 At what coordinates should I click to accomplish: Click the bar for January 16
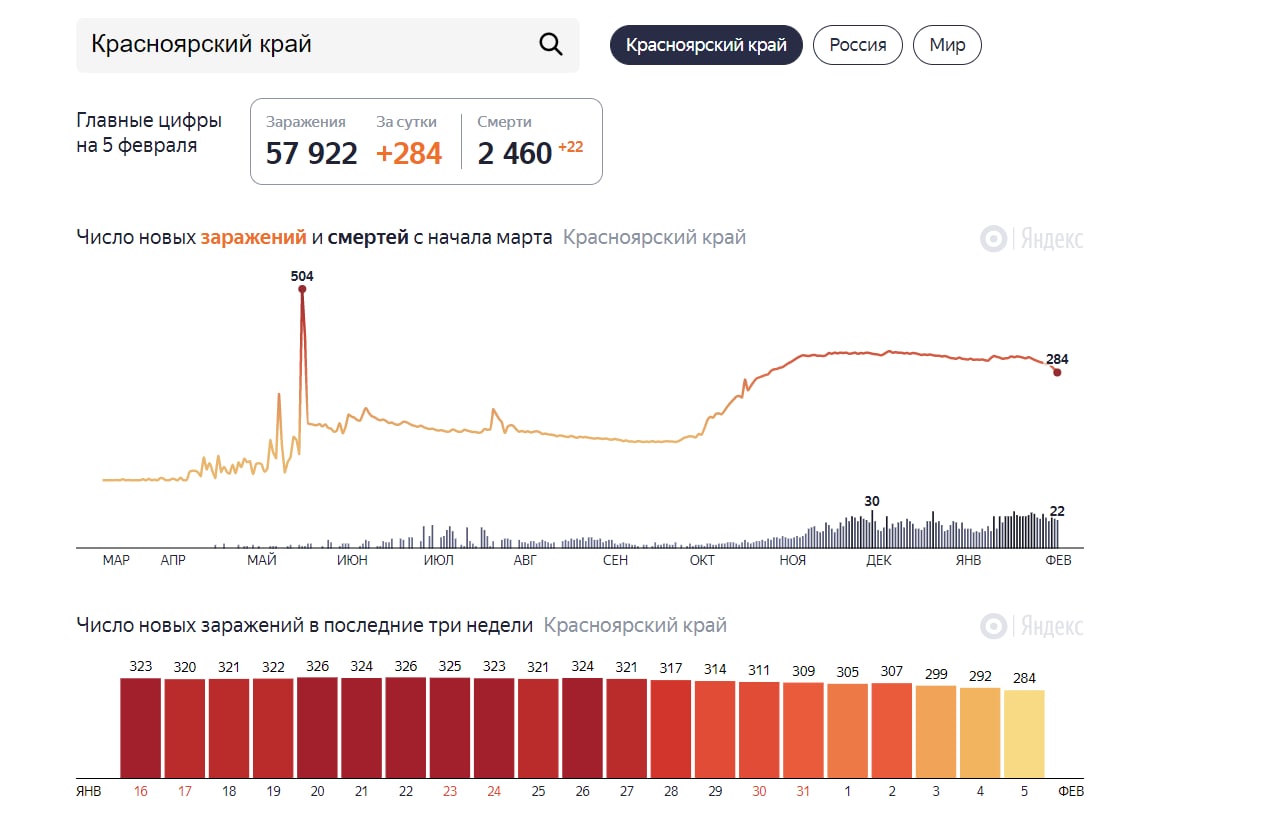[x=141, y=728]
